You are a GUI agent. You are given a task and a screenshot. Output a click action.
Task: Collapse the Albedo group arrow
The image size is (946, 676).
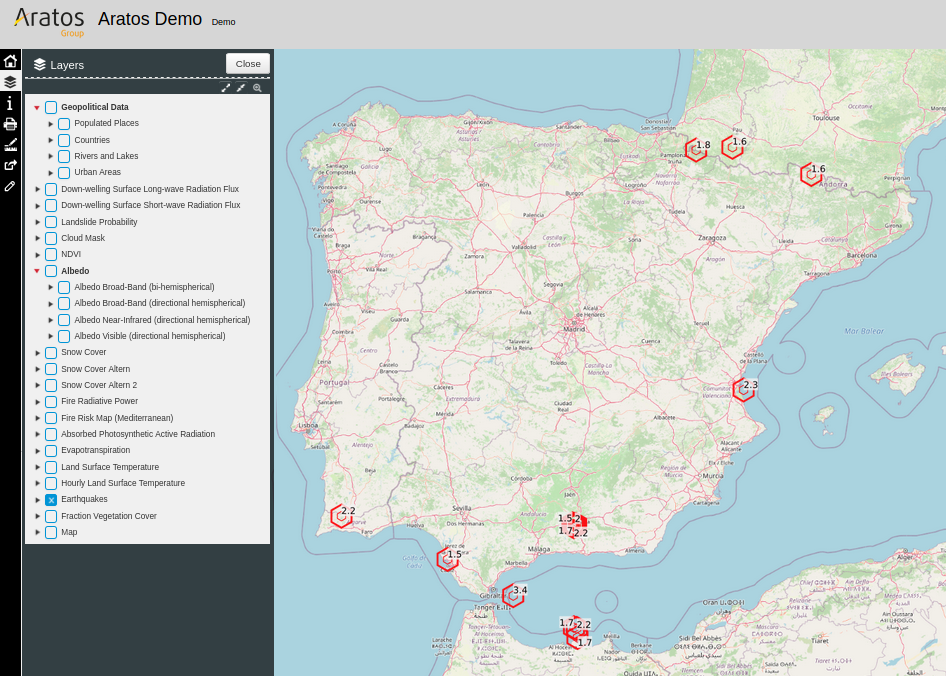(37, 271)
